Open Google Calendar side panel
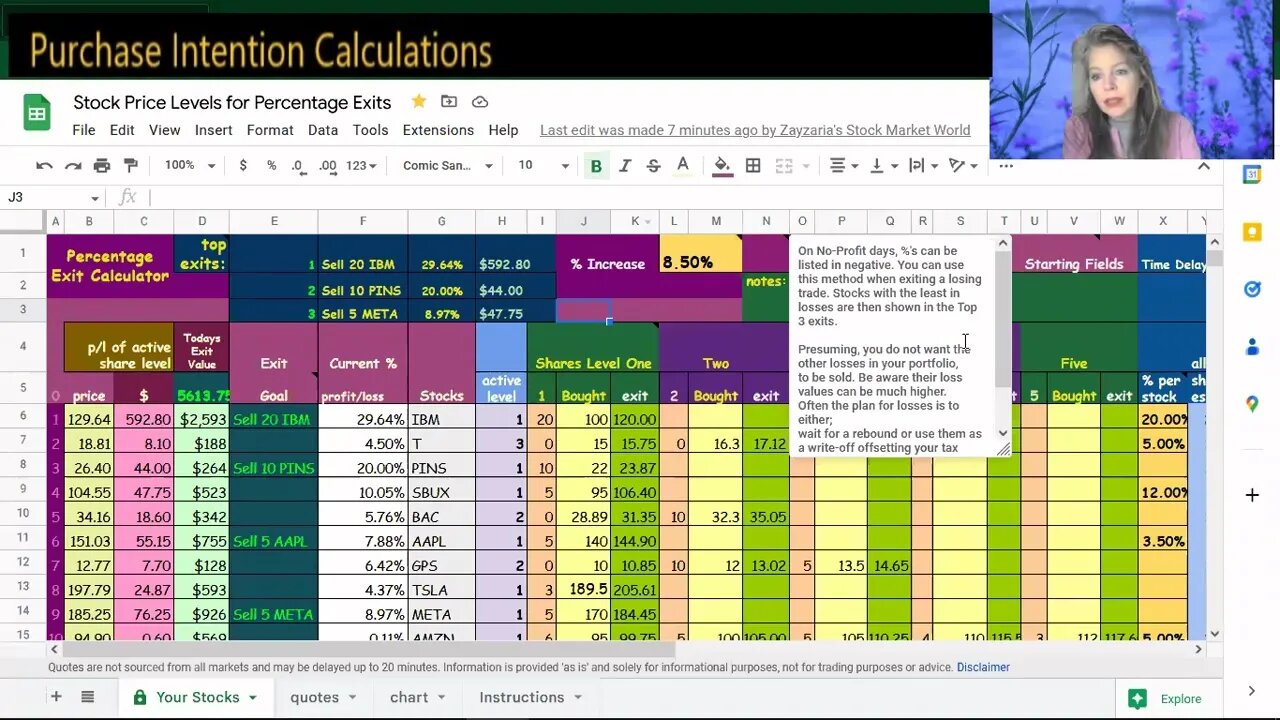Screen dimensions: 1280x720 click(x=1252, y=175)
